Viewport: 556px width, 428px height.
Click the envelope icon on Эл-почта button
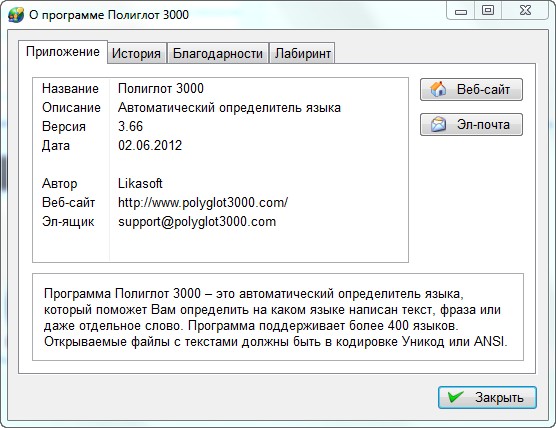(x=439, y=124)
